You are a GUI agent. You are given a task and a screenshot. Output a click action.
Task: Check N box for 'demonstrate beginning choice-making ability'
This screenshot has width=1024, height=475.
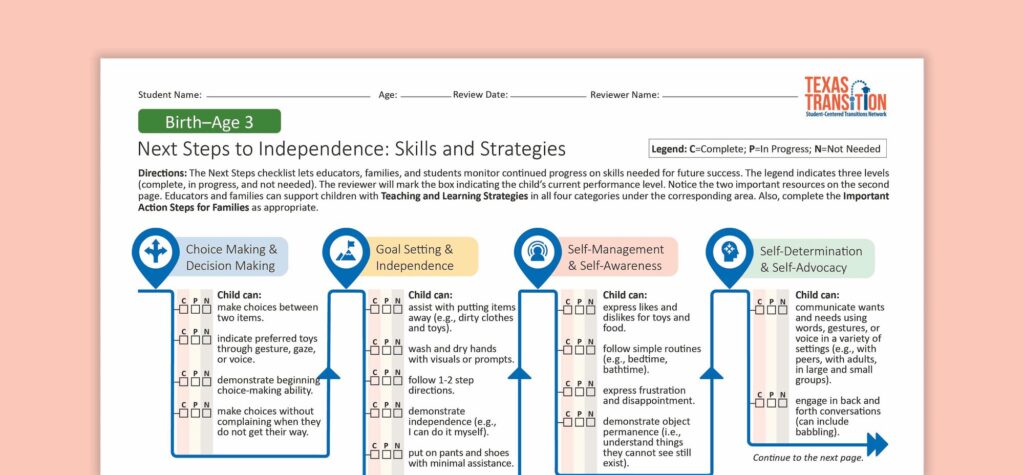206,381
